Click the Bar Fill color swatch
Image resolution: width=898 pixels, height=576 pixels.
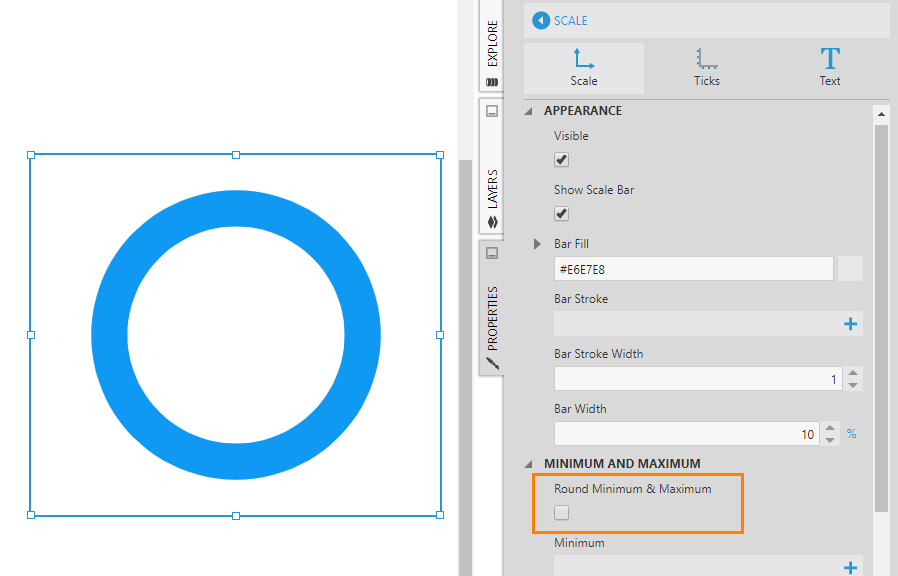[849, 269]
